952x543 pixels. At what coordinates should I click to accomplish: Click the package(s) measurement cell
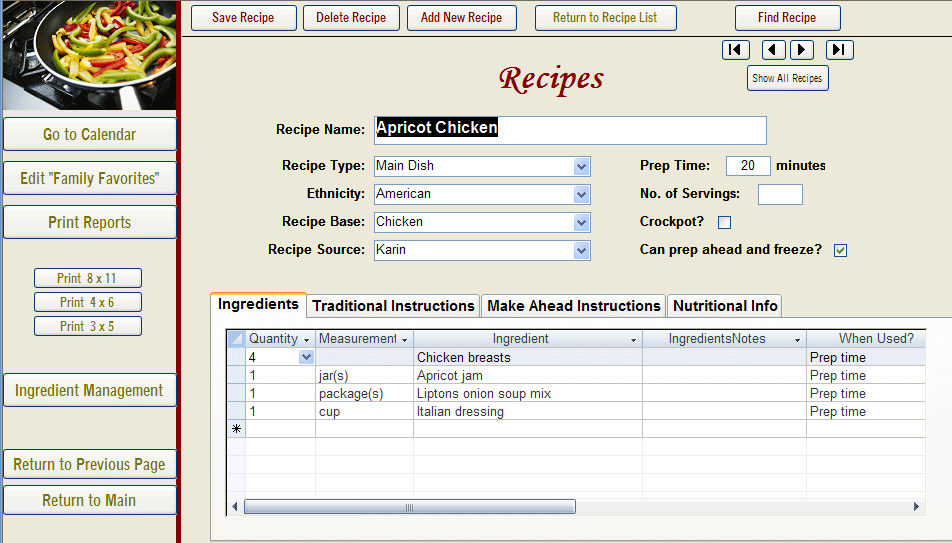364,394
